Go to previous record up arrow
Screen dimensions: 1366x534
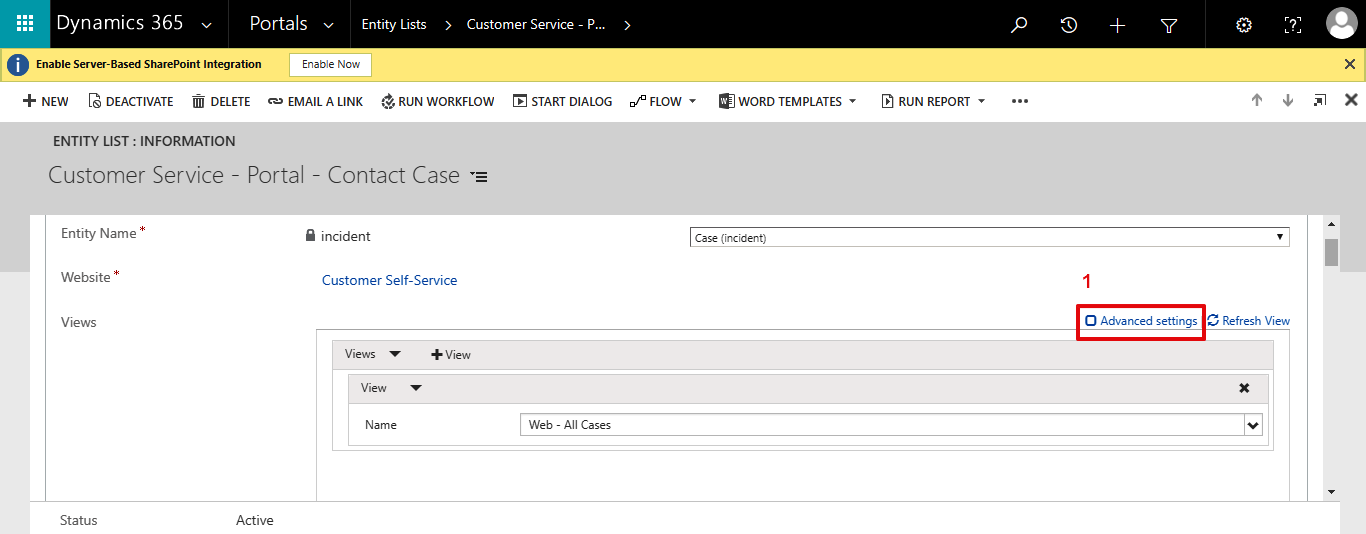[x=1257, y=101]
